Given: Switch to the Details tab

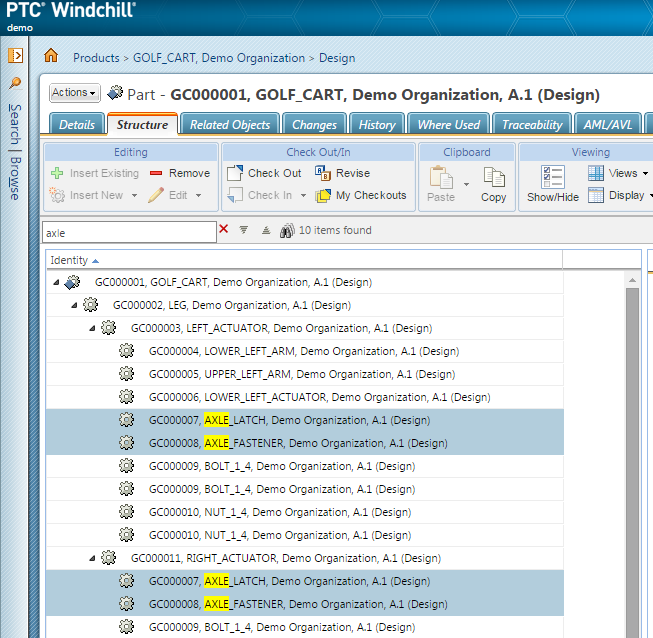Looking at the screenshot, I should [77, 124].
